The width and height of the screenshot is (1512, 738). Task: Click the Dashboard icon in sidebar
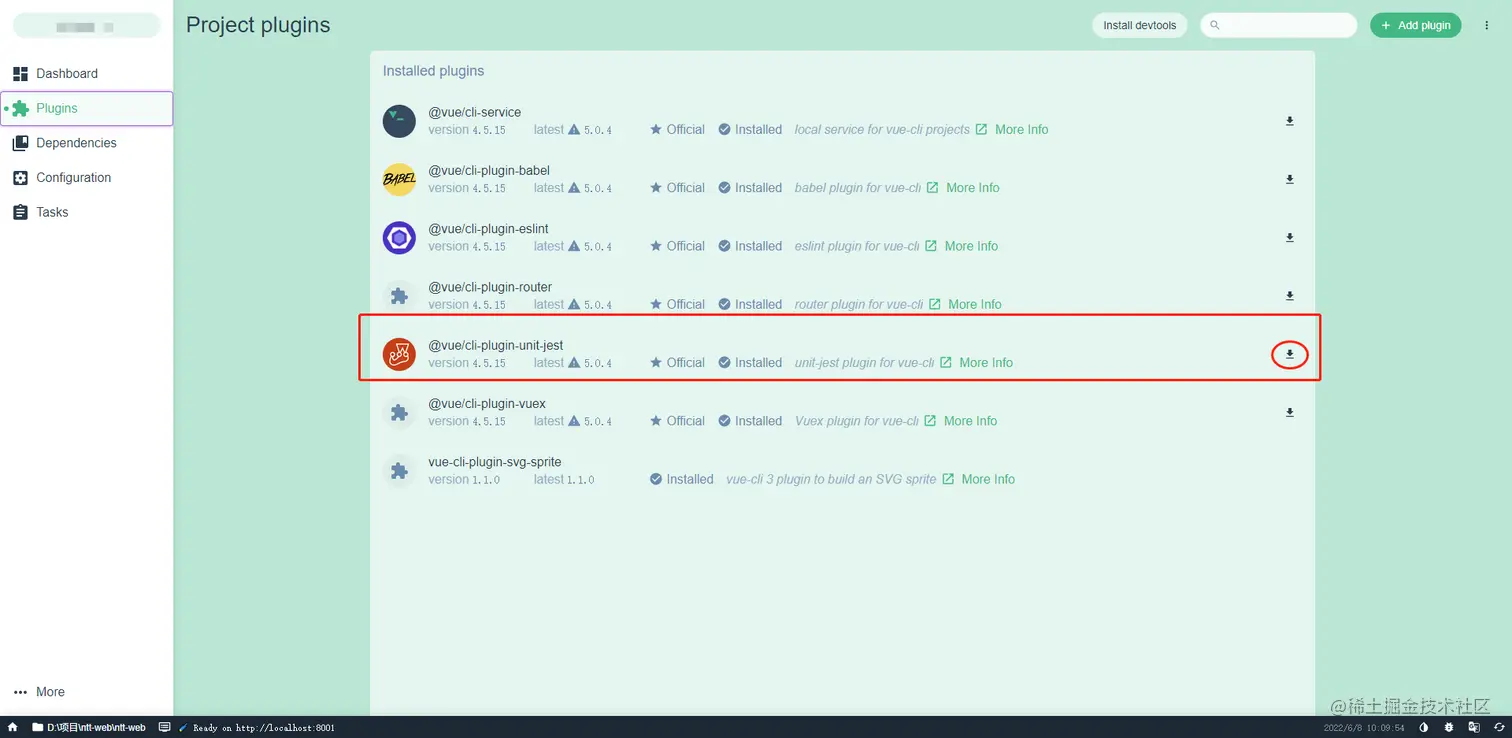pyautogui.click(x=20, y=74)
